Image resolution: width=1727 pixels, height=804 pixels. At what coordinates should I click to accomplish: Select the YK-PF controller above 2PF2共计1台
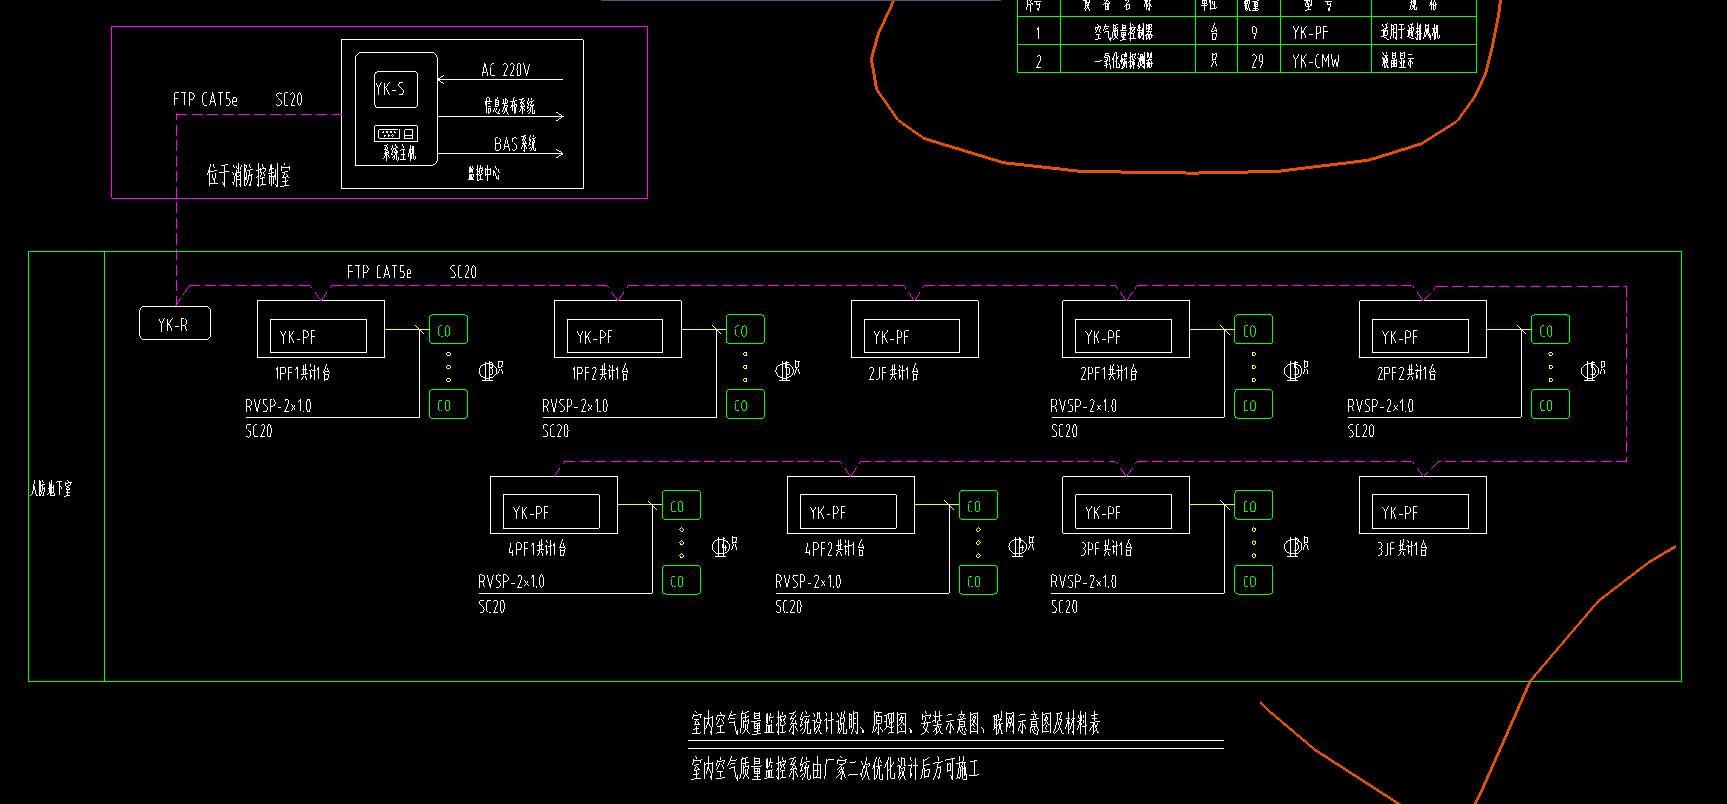coord(1420,337)
